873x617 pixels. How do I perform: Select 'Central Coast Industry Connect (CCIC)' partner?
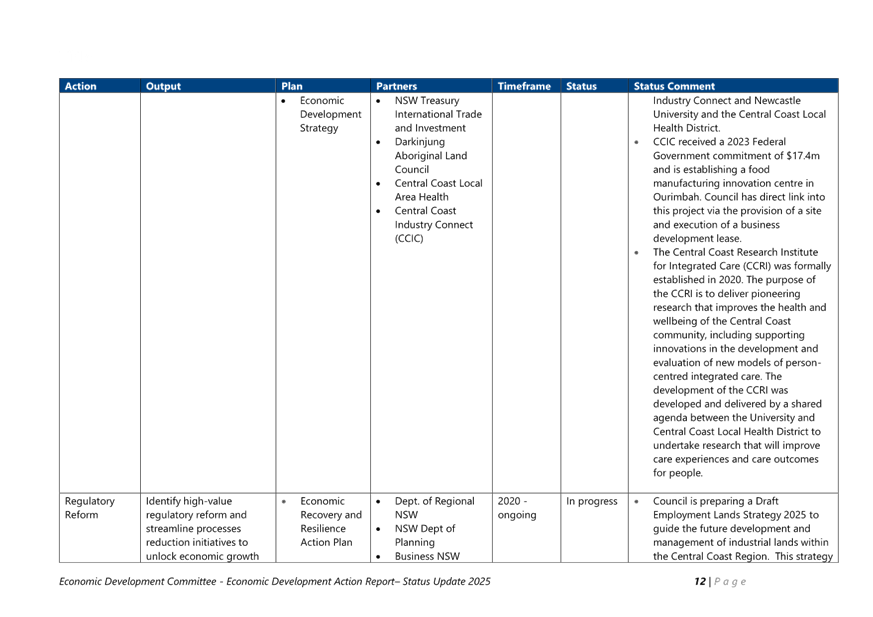(433, 224)
